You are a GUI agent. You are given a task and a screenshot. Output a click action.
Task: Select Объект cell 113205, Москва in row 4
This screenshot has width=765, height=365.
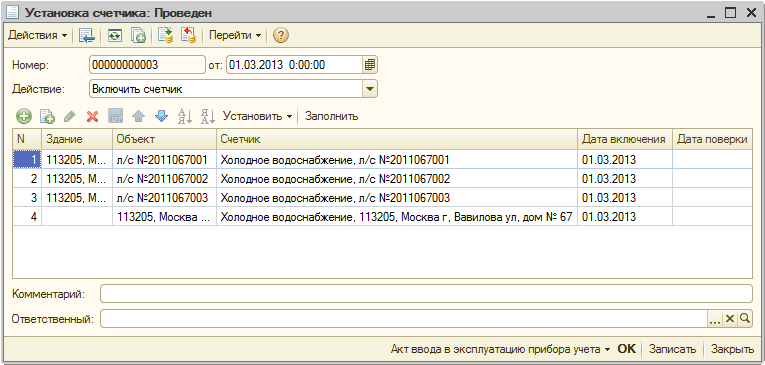tap(164, 217)
